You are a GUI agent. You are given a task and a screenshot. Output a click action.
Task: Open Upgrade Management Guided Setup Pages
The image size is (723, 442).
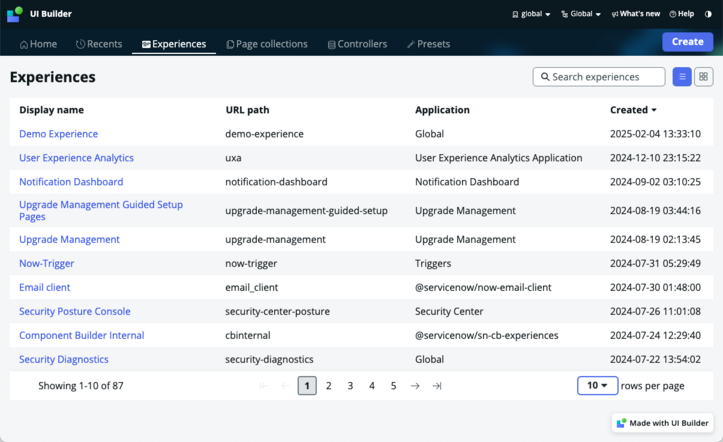[101, 210]
